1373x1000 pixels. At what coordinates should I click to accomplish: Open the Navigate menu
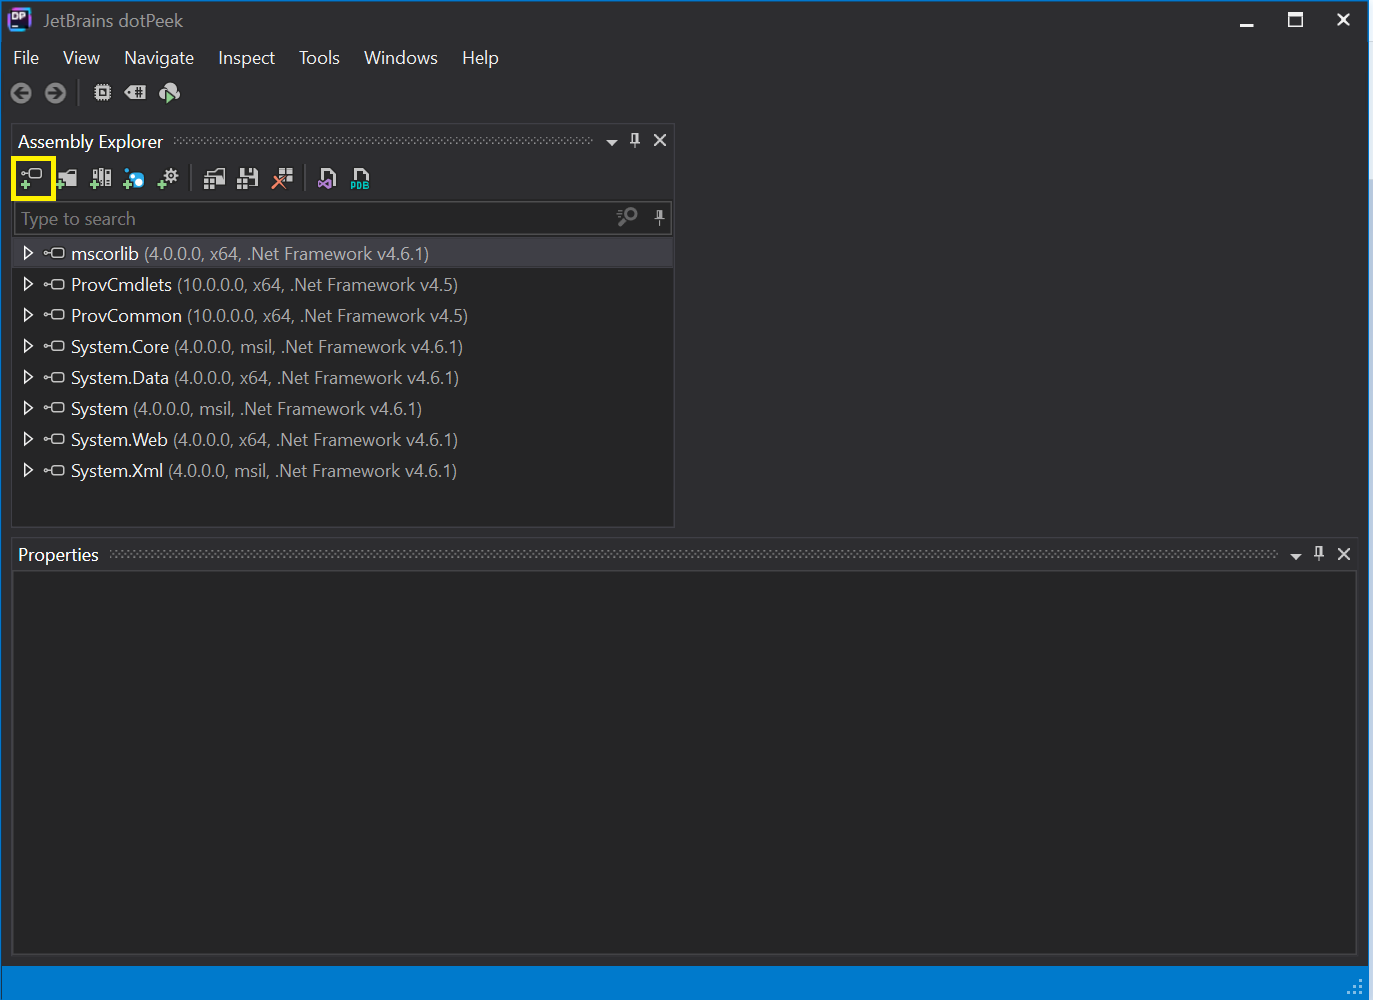click(159, 58)
